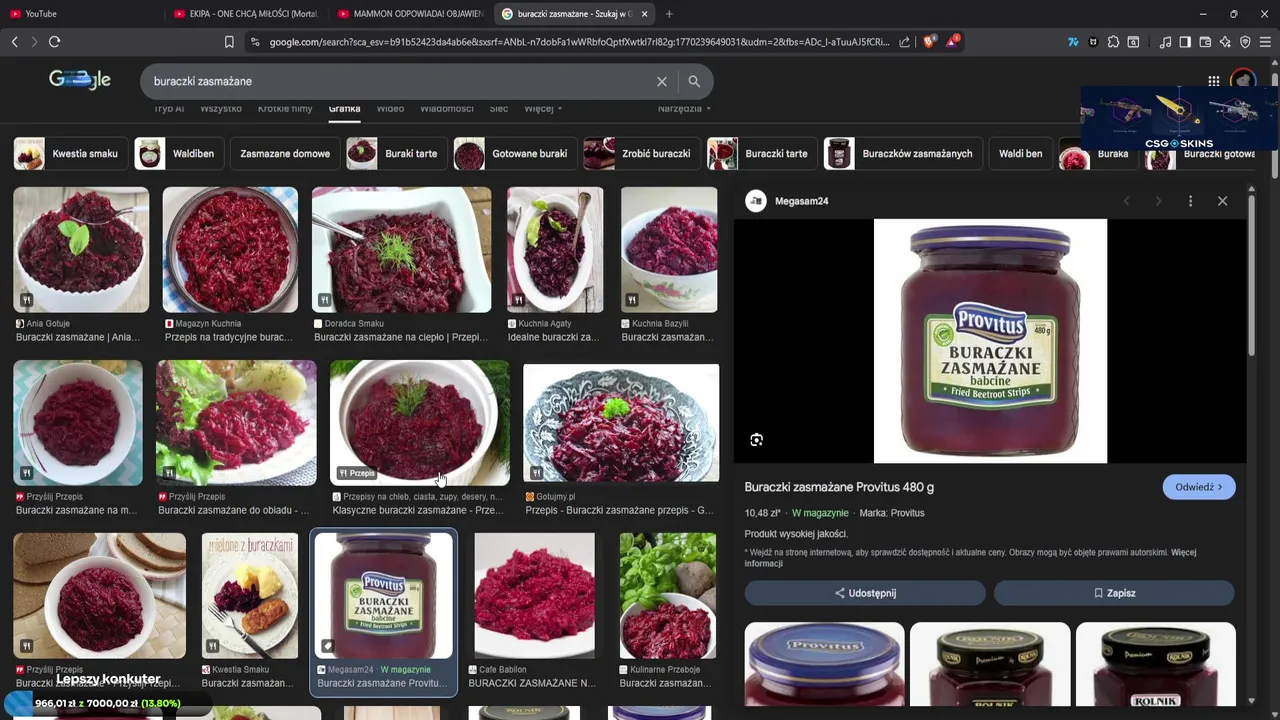The image size is (1280, 720).
Task: Open three-dot menu in preview panel
Action: pyautogui.click(x=1190, y=201)
